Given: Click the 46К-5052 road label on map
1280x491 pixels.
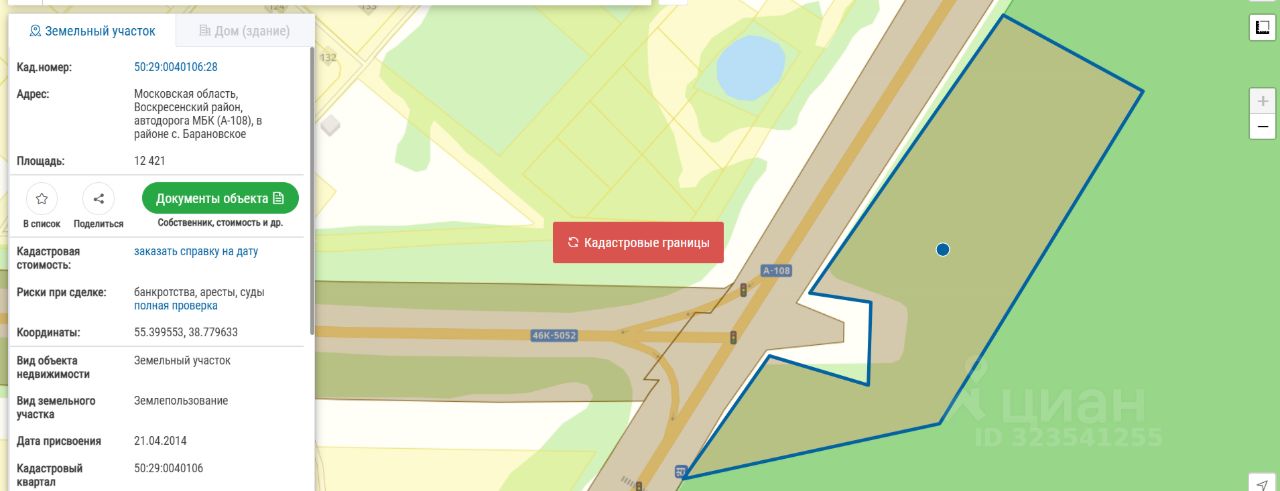Looking at the screenshot, I should click(554, 336).
